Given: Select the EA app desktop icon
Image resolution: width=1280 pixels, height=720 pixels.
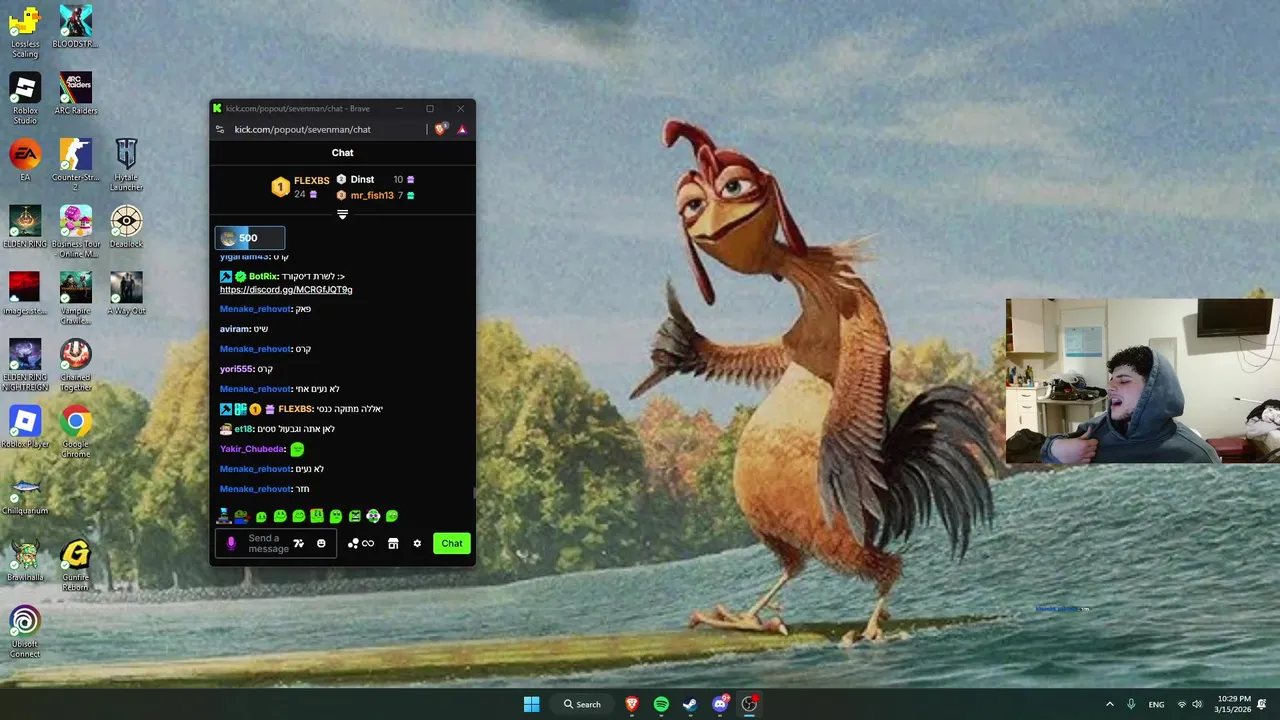Looking at the screenshot, I should (25, 160).
